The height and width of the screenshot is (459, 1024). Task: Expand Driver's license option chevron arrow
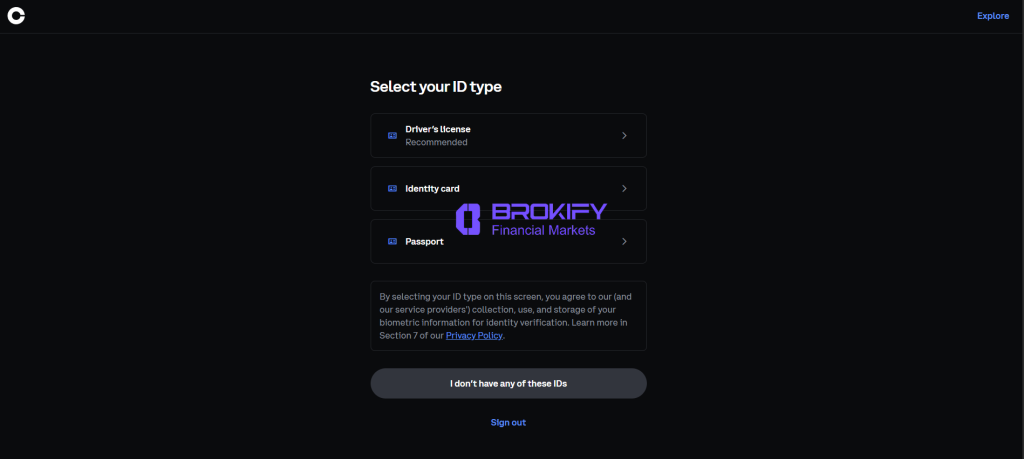pos(624,135)
